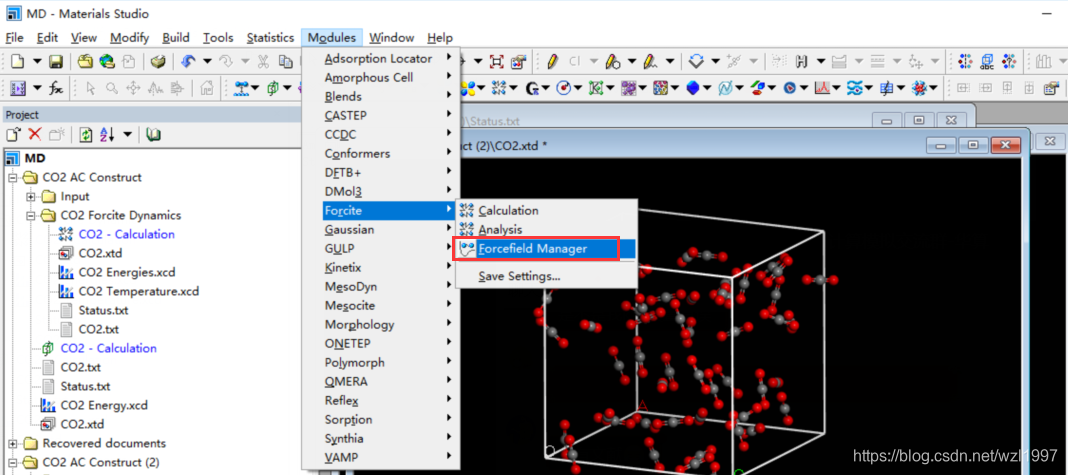Select Calculation in the Forcite submenu
Image resolution: width=1068 pixels, height=475 pixels.
[x=546, y=211]
